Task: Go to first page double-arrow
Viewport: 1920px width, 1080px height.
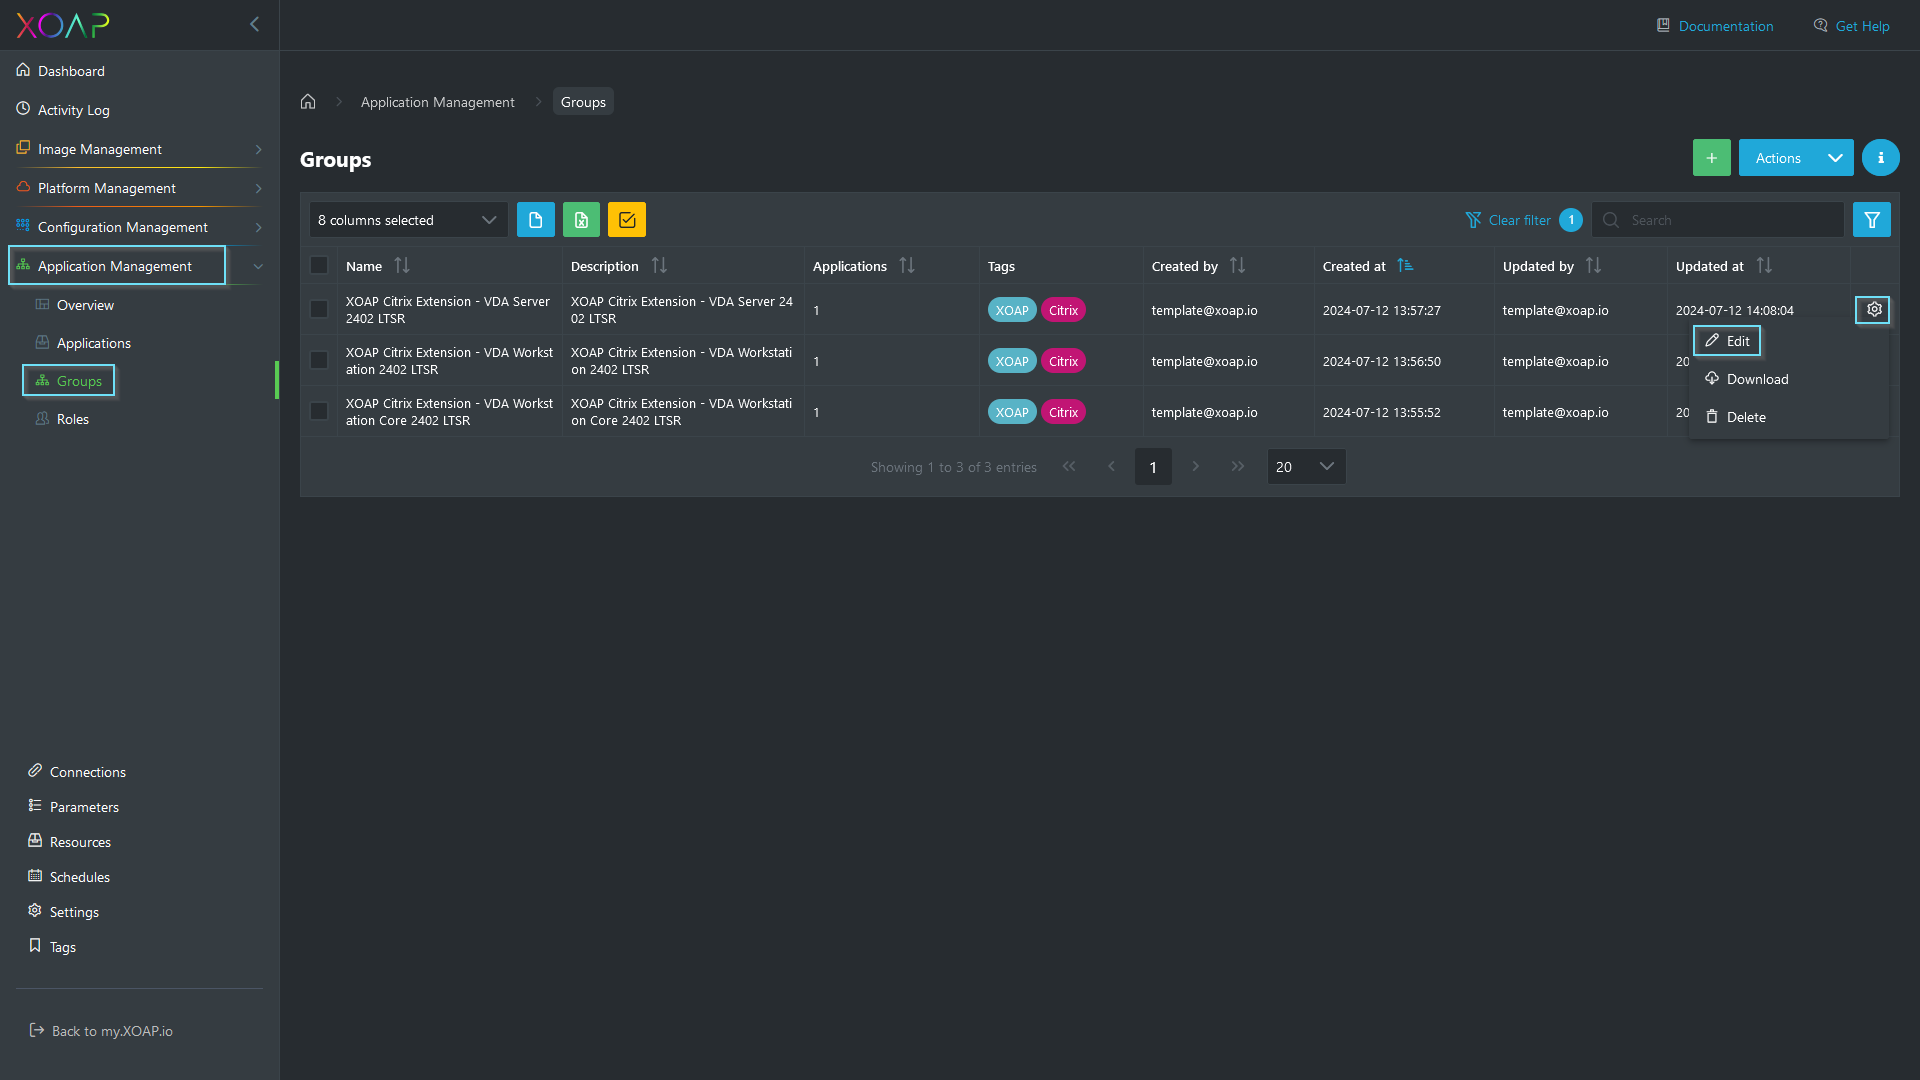Action: point(1069,467)
